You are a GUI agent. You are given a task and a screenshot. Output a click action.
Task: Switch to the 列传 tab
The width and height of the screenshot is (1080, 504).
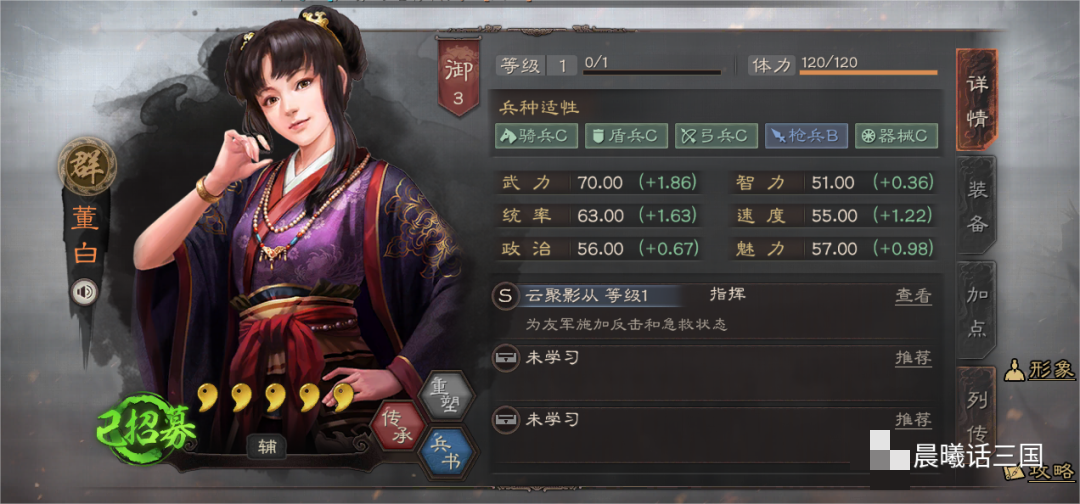977,417
